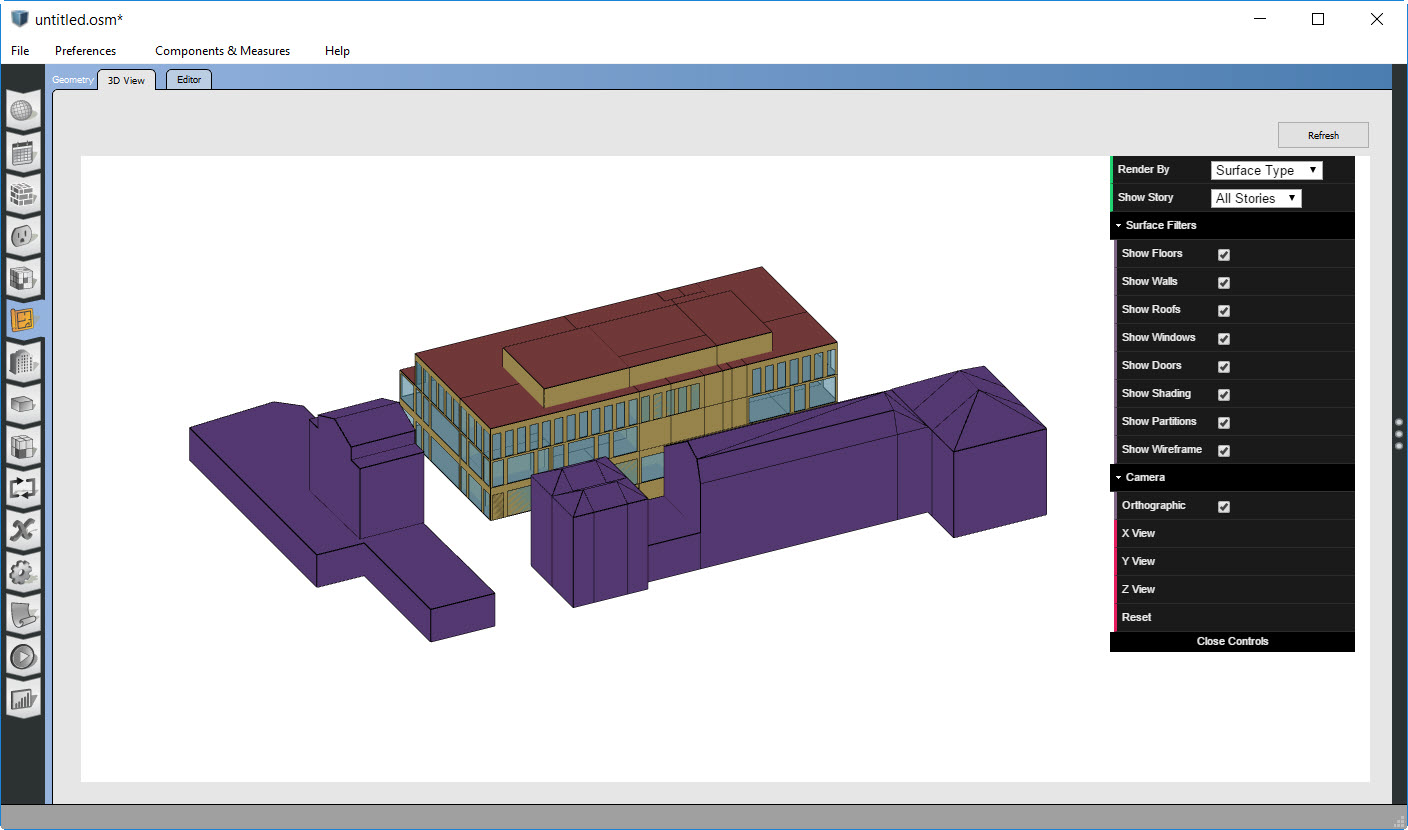The image size is (1408, 830).
Task: Disable the Show Windows checkbox
Action: pyautogui.click(x=1223, y=338)
